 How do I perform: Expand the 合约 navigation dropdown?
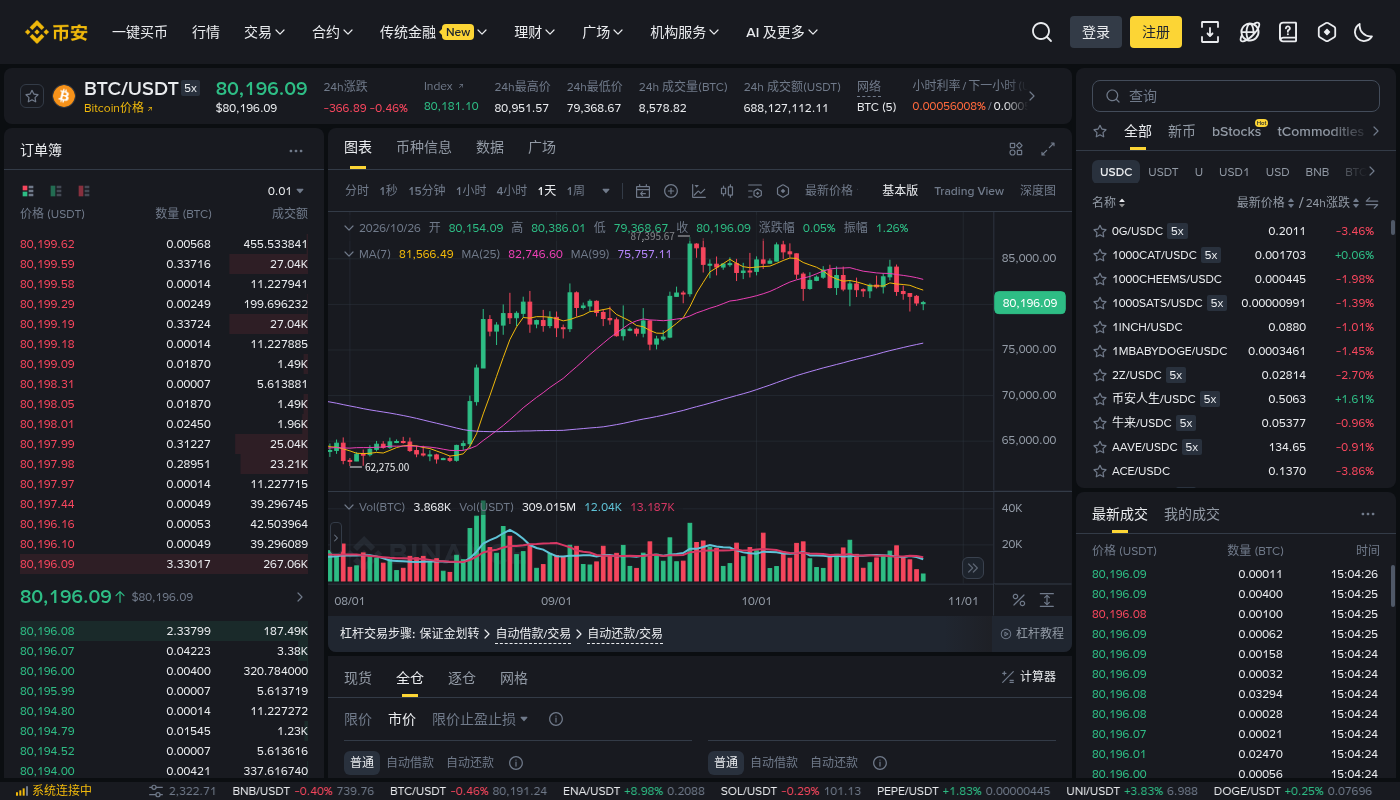pos(333,32)
